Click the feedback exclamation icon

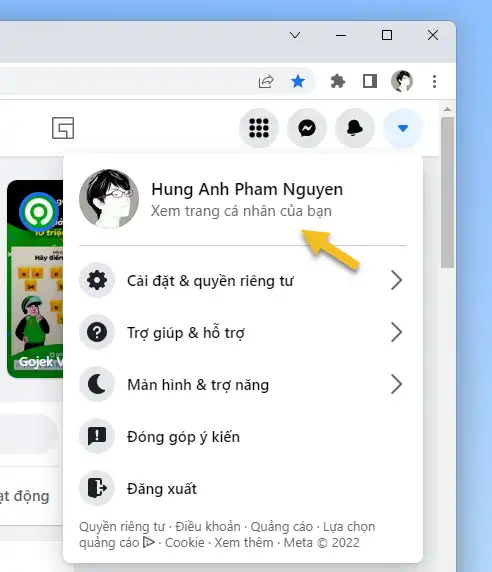(x=97, y=436)
